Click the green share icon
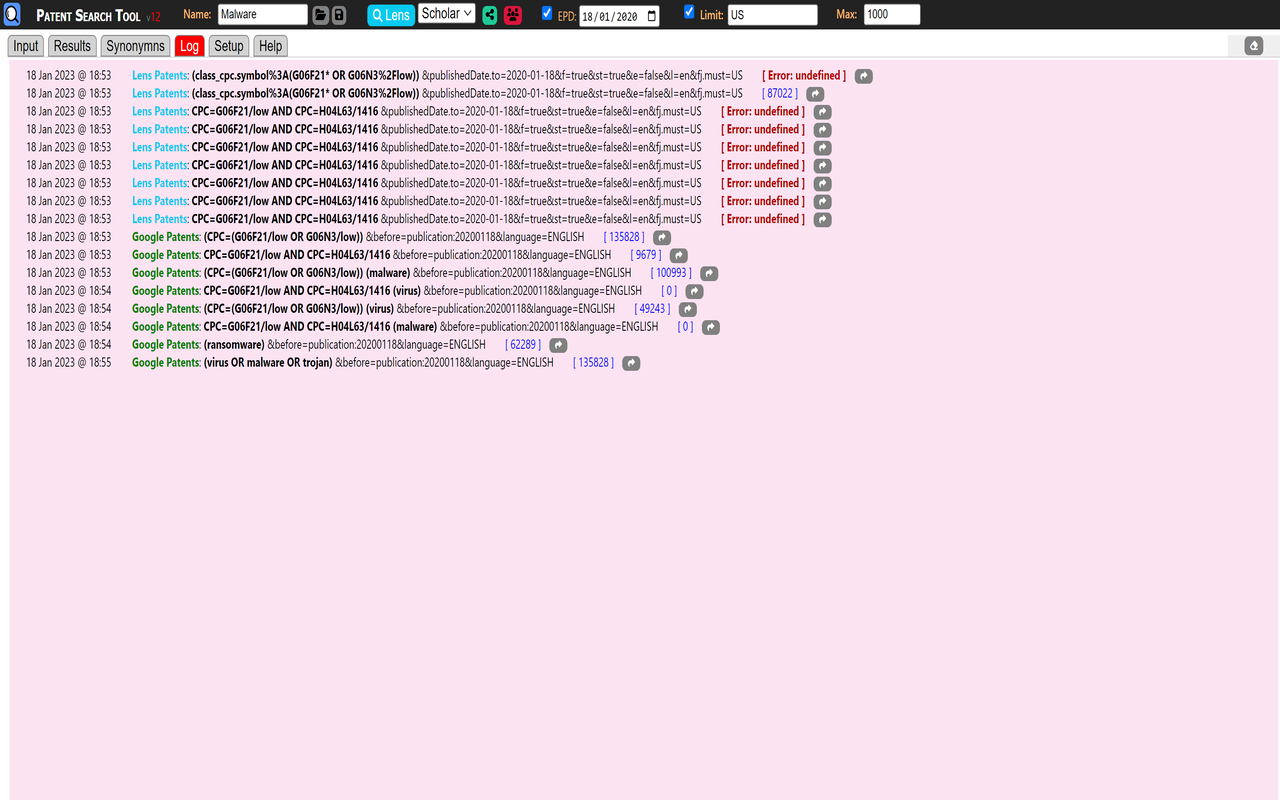The width and height of the screenshot is (1280, 800). click(x=490, y=15)
